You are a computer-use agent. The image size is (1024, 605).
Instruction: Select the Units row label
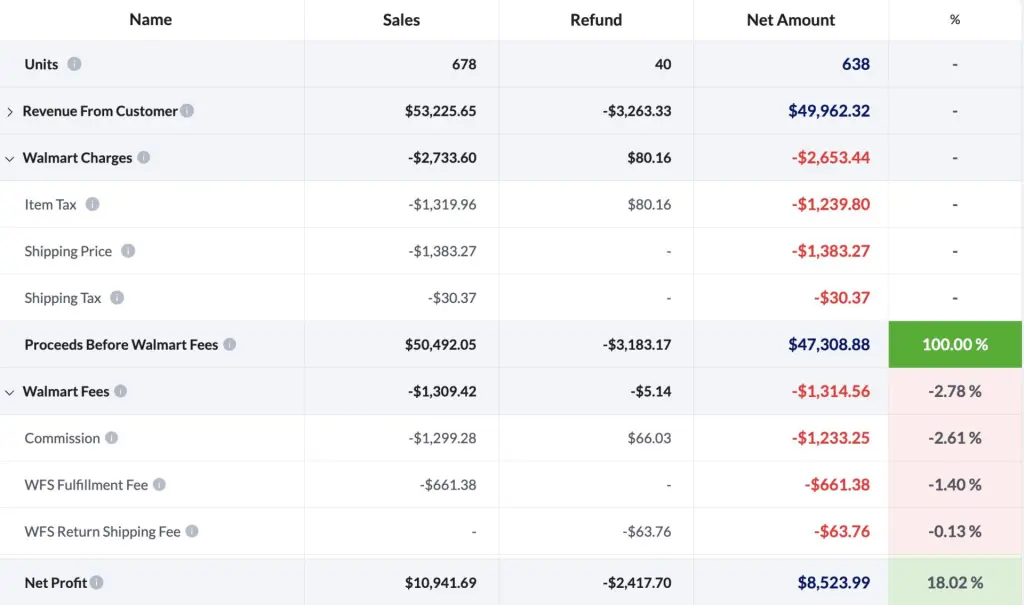41,64
